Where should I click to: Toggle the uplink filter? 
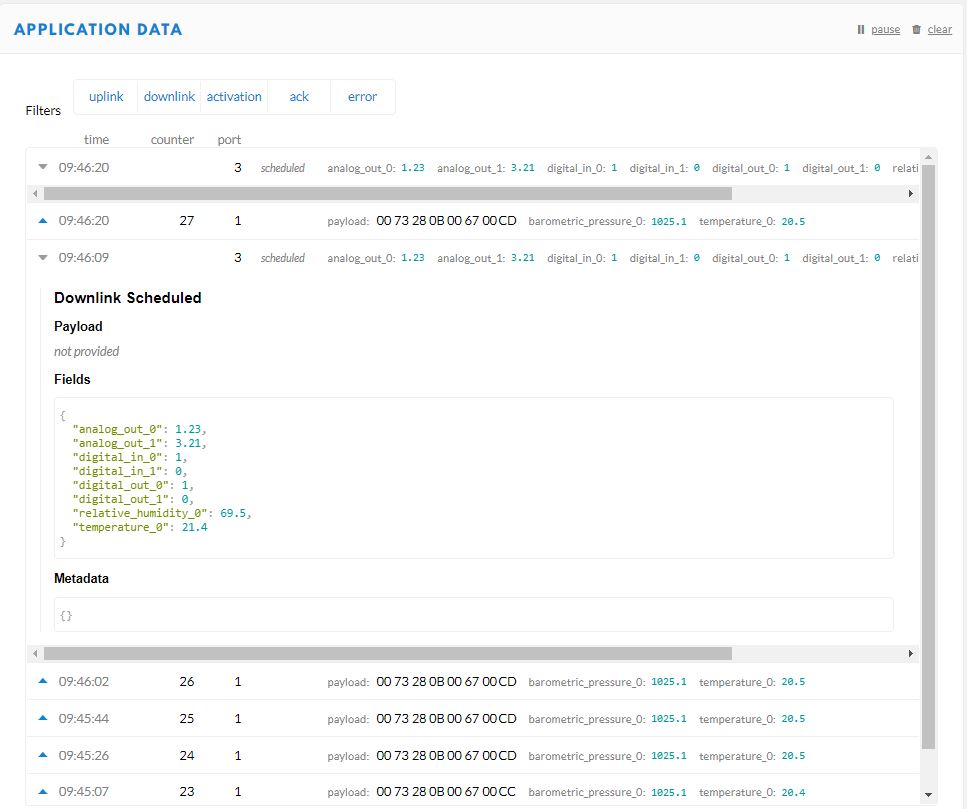tap(106, 97)
